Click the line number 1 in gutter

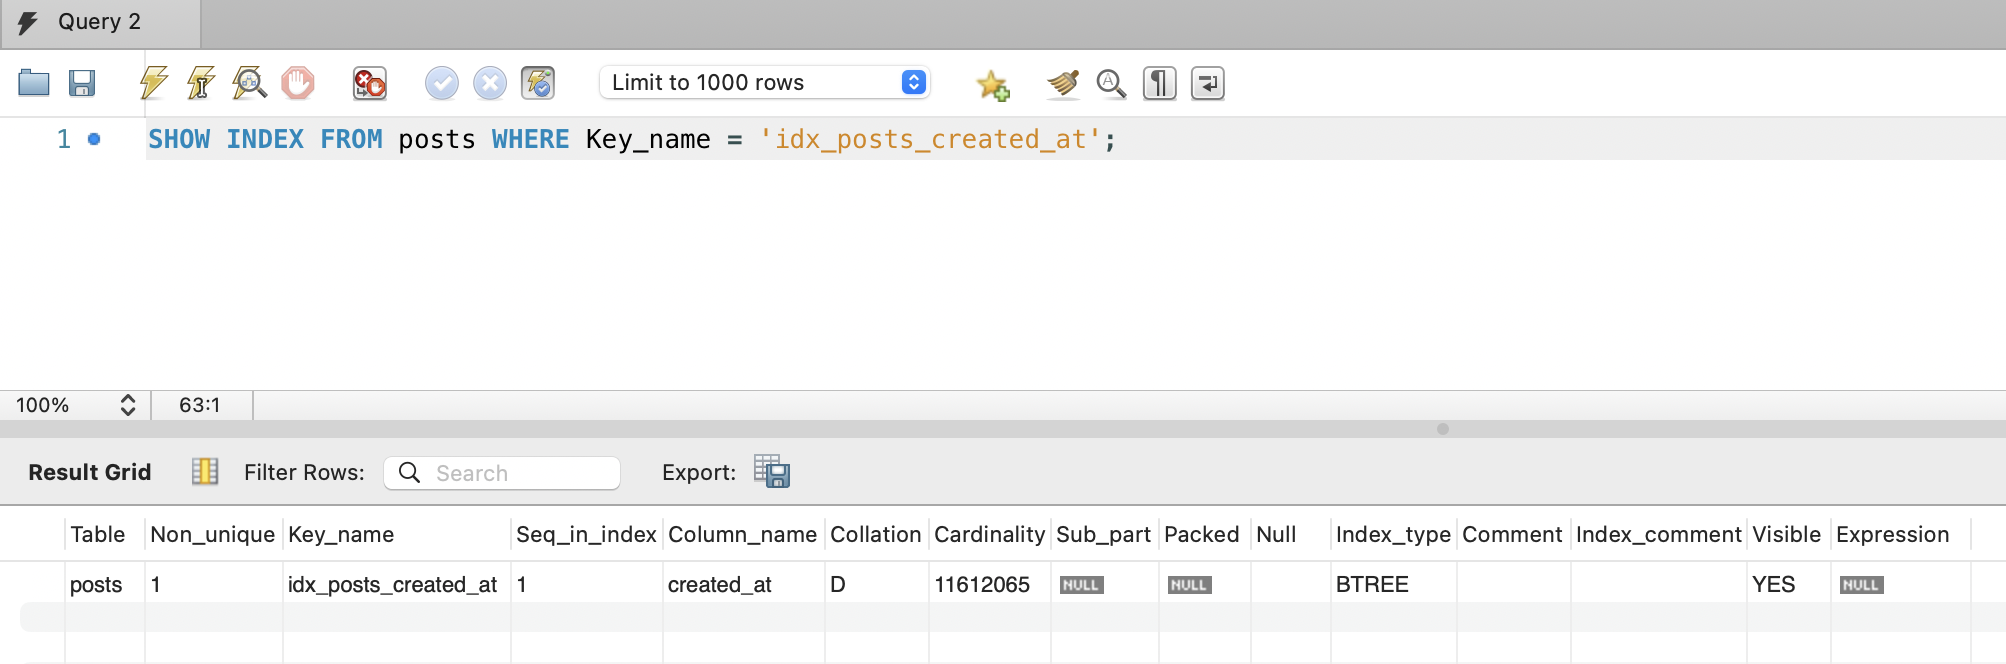[x=64, y=139]
